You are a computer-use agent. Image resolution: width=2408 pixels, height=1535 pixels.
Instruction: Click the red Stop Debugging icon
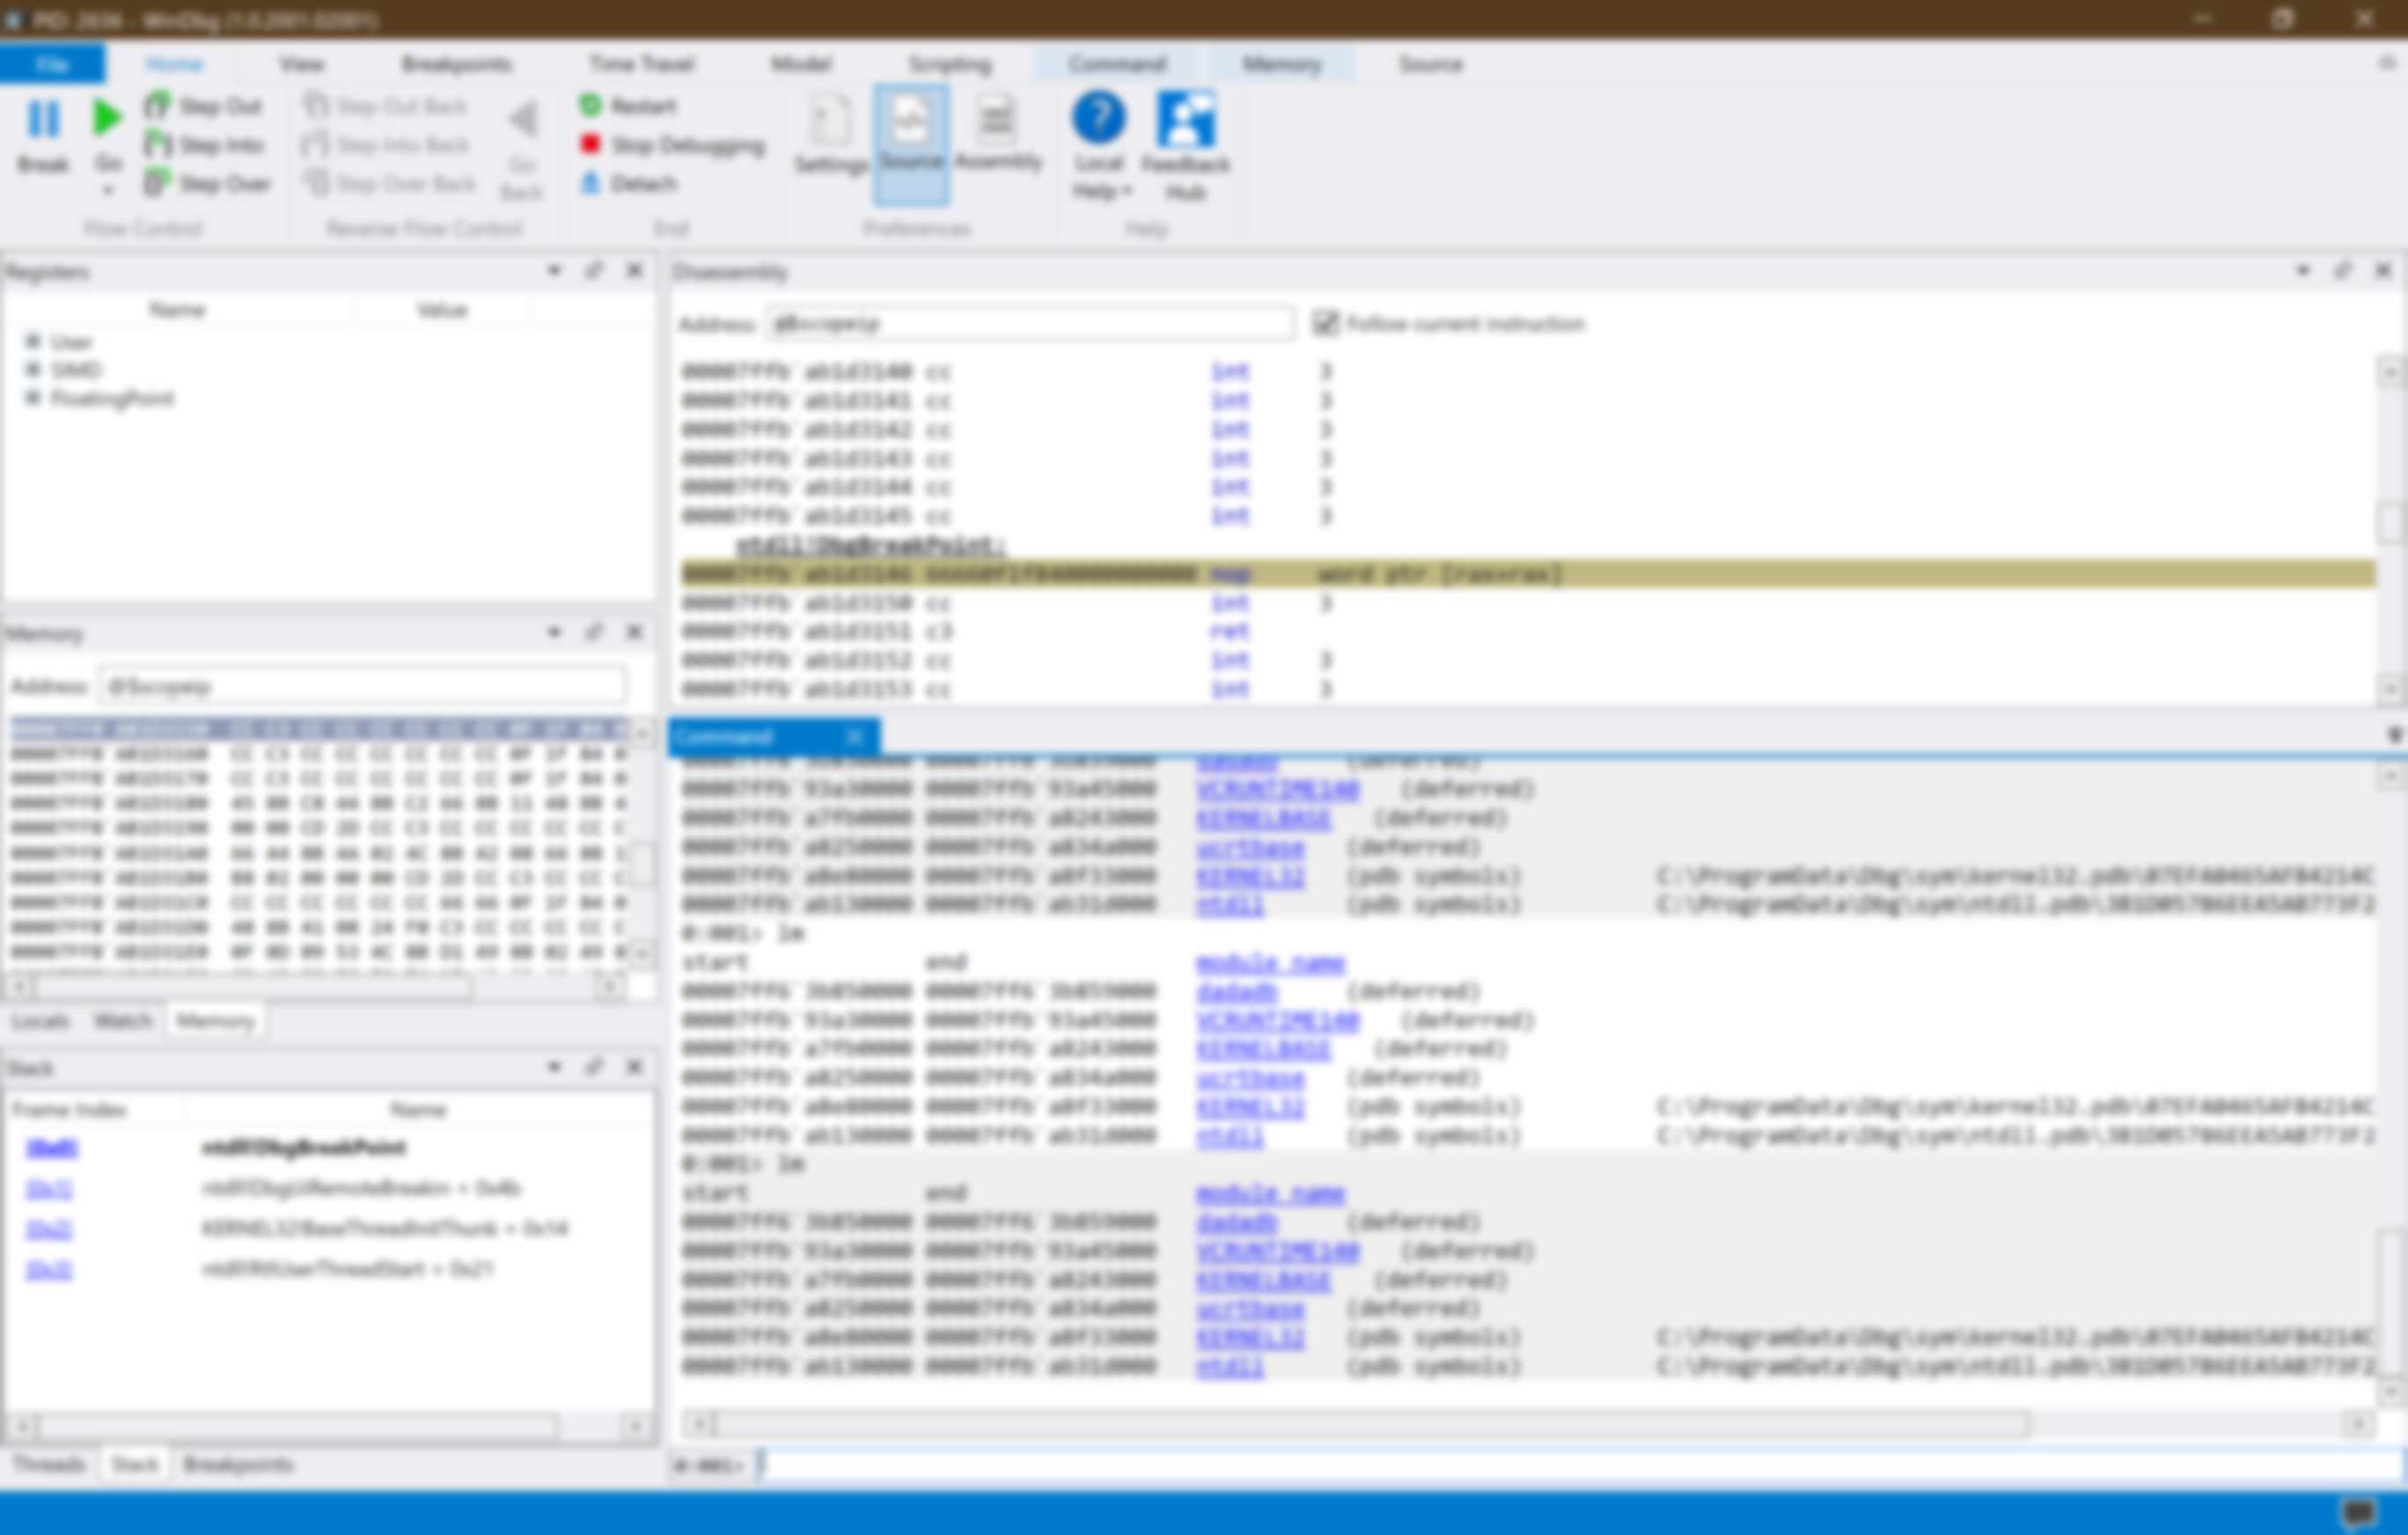(x=591, y=145)
